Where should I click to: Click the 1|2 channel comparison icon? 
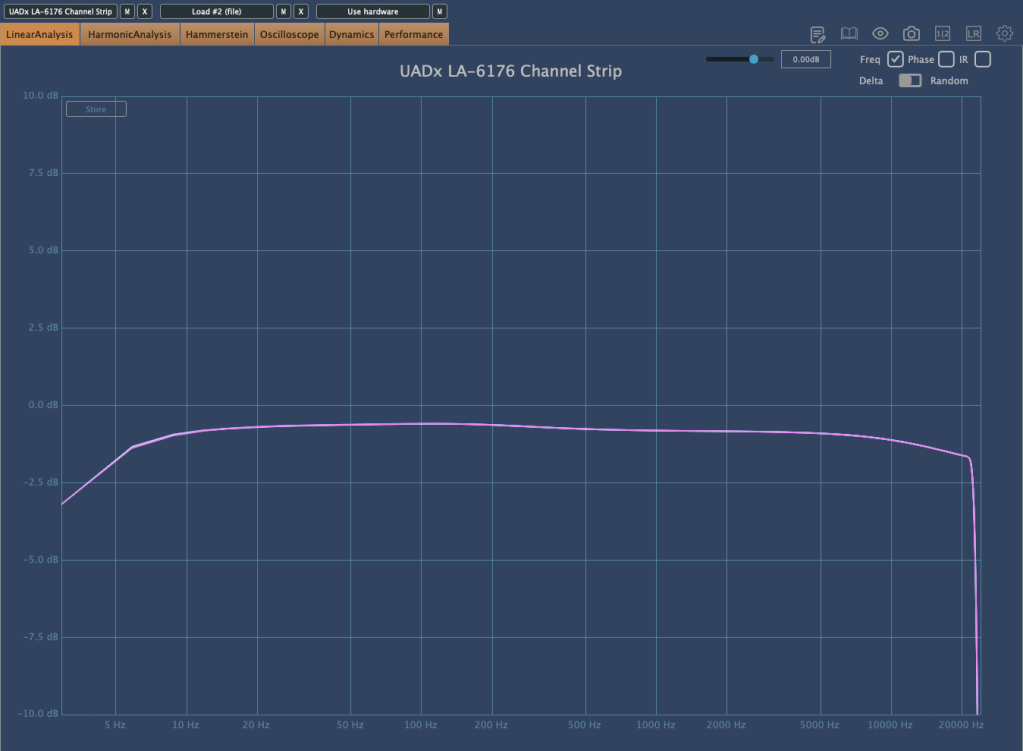point(942,34)
